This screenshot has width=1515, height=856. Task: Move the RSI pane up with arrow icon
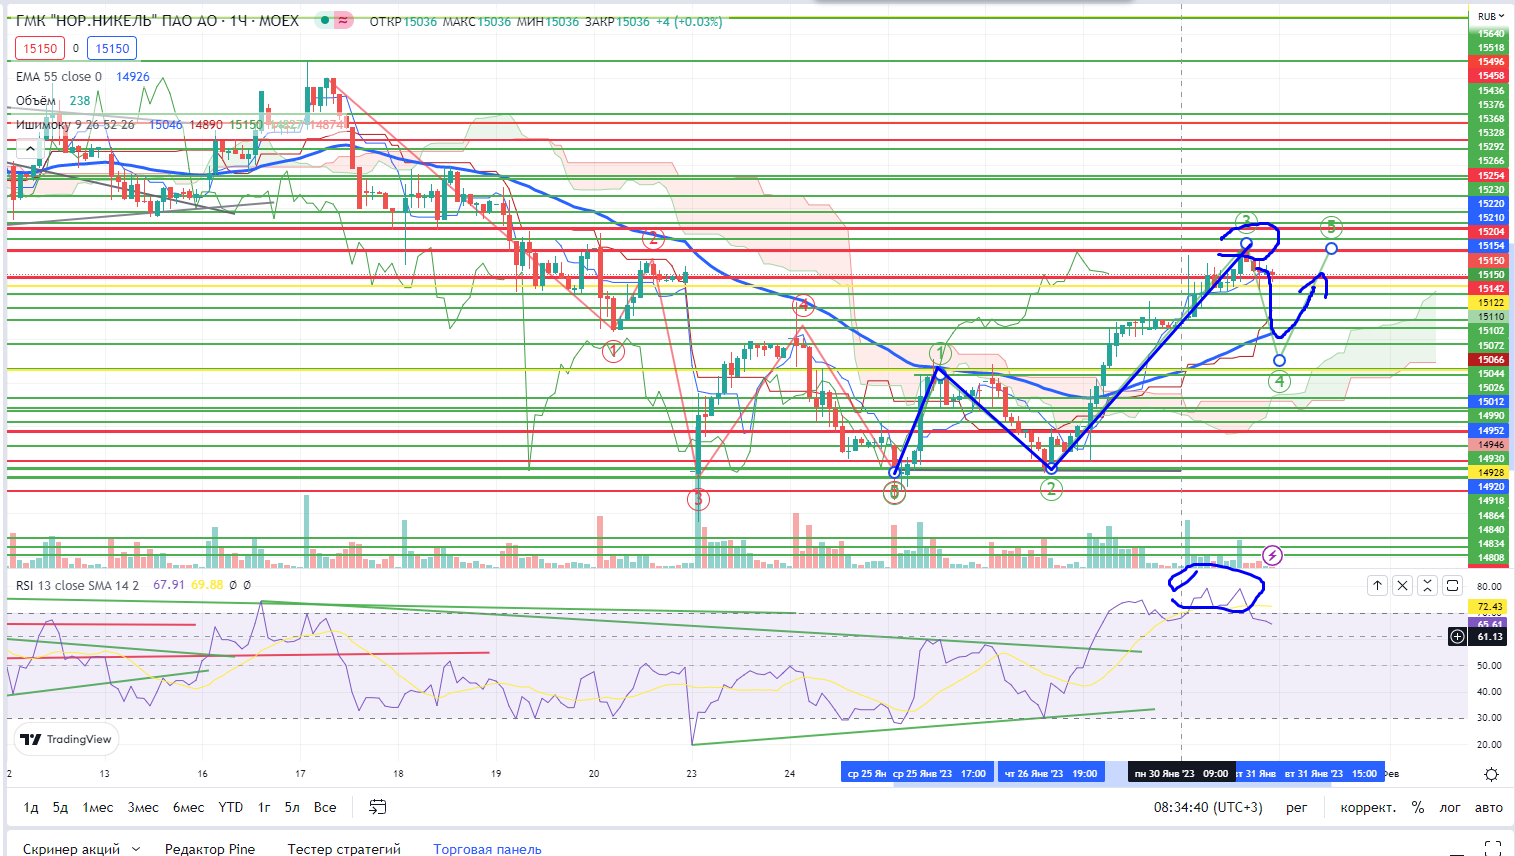point(1377,586)
